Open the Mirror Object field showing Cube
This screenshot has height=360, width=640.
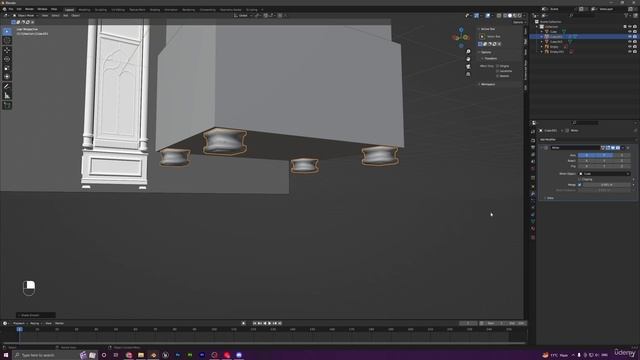click(x=604, y=173)
